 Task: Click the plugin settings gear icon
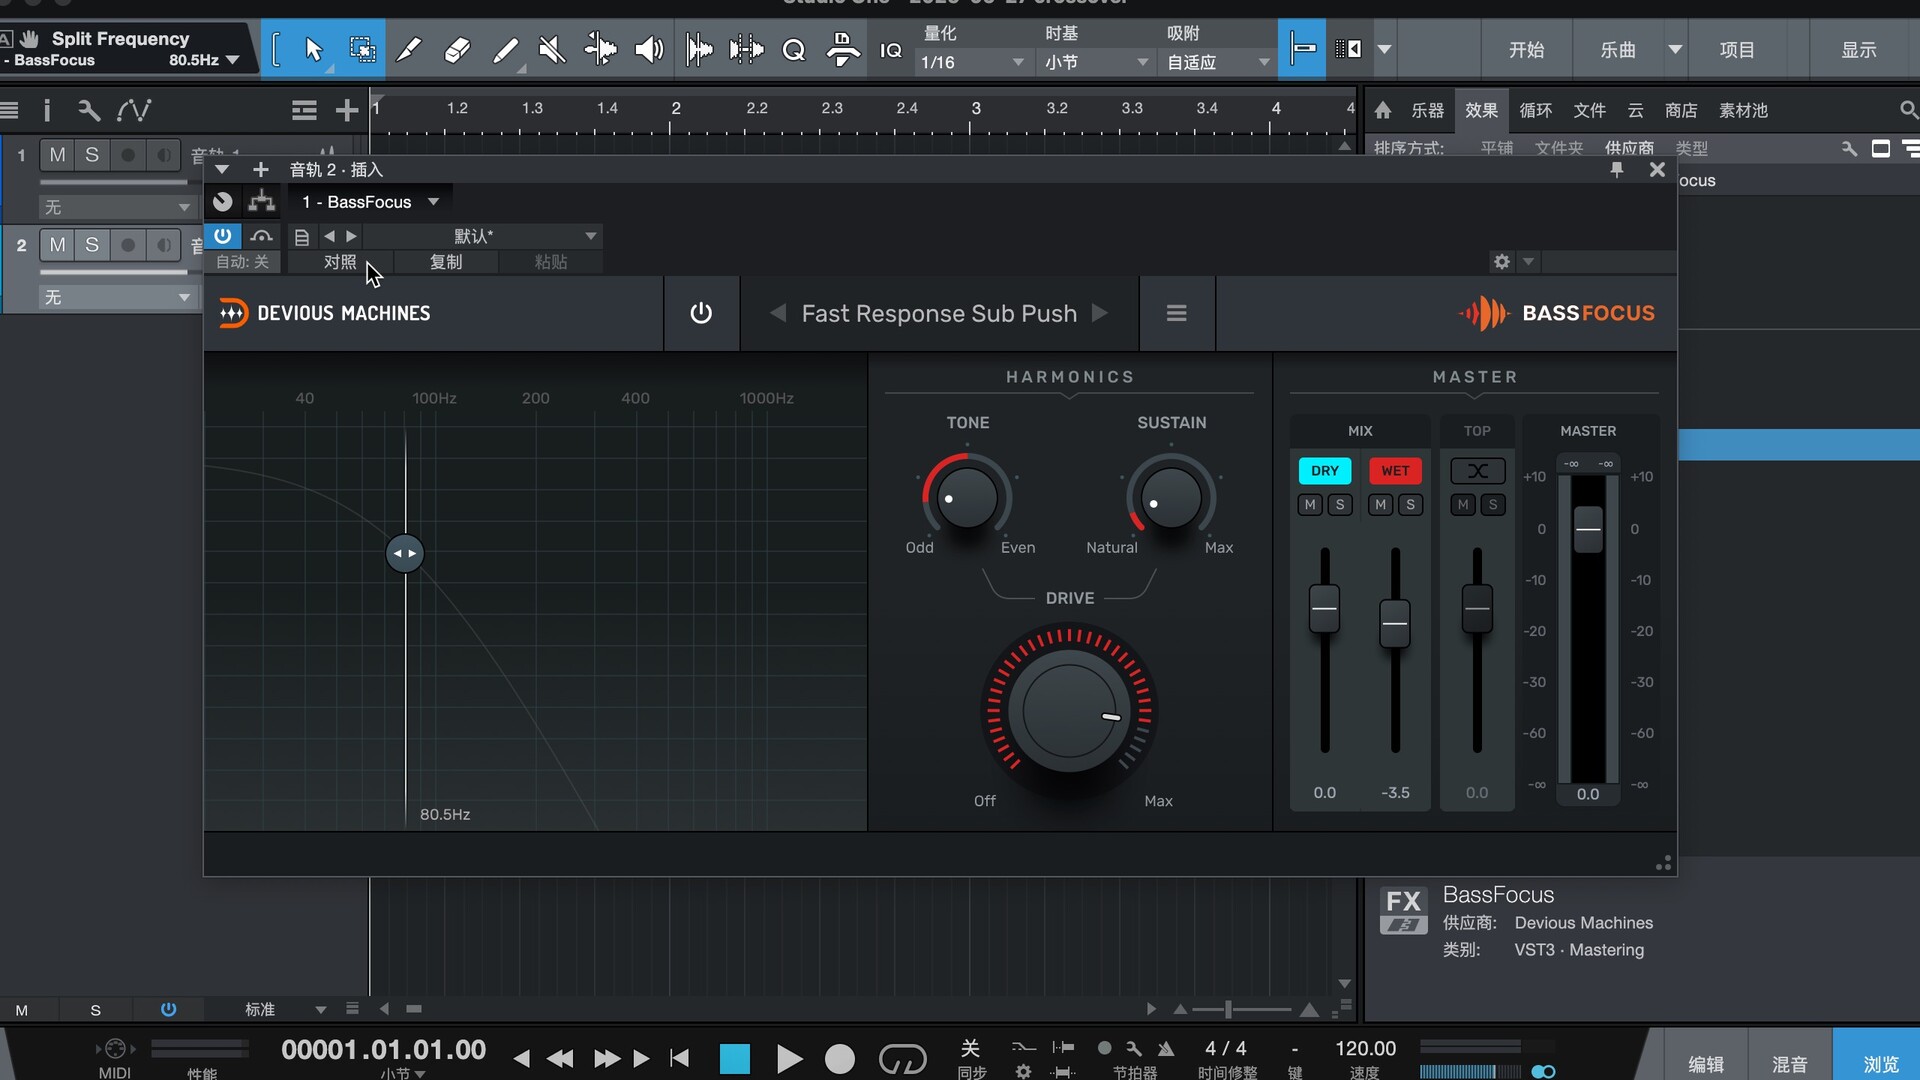1501,262
